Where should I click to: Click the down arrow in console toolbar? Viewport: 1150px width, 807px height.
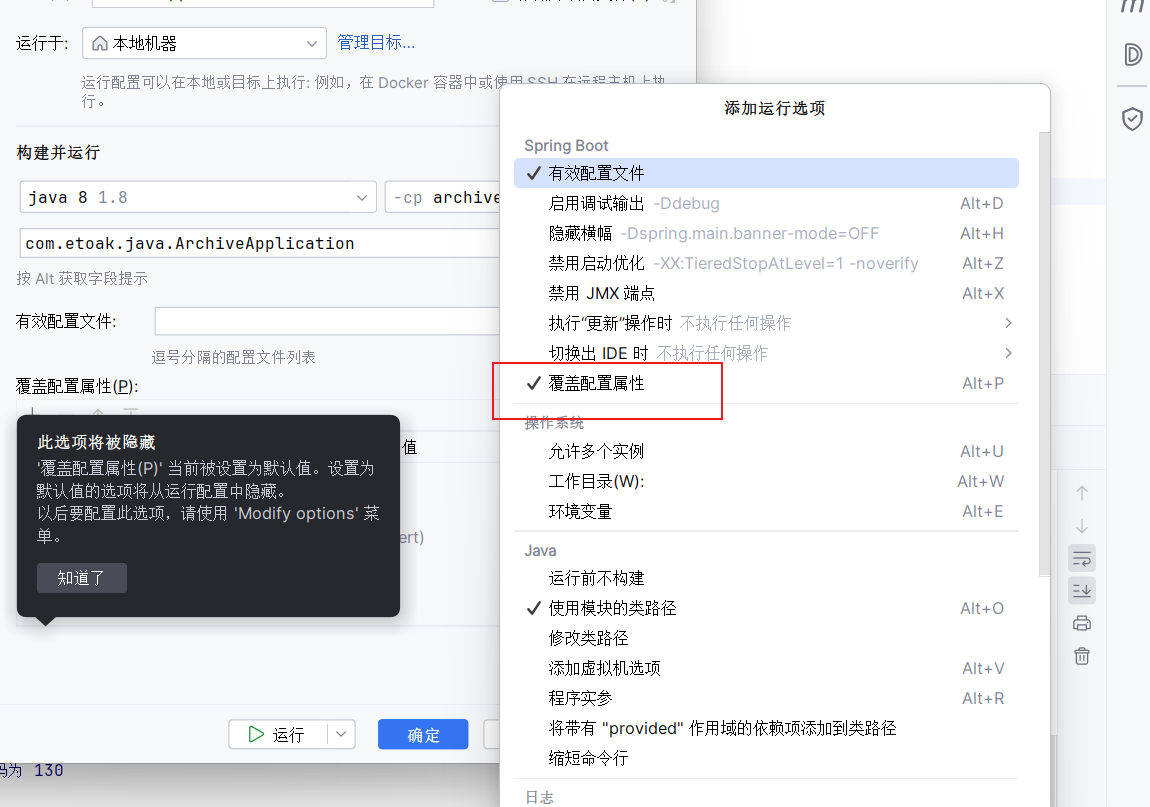1082,526
